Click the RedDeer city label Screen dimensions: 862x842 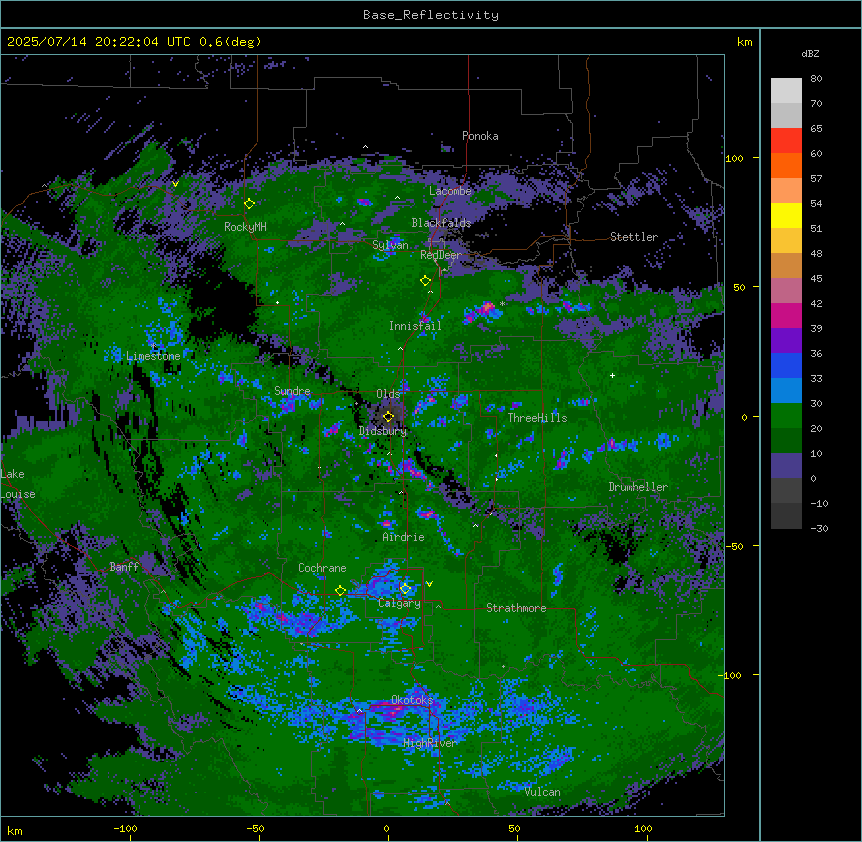(440, 255)
